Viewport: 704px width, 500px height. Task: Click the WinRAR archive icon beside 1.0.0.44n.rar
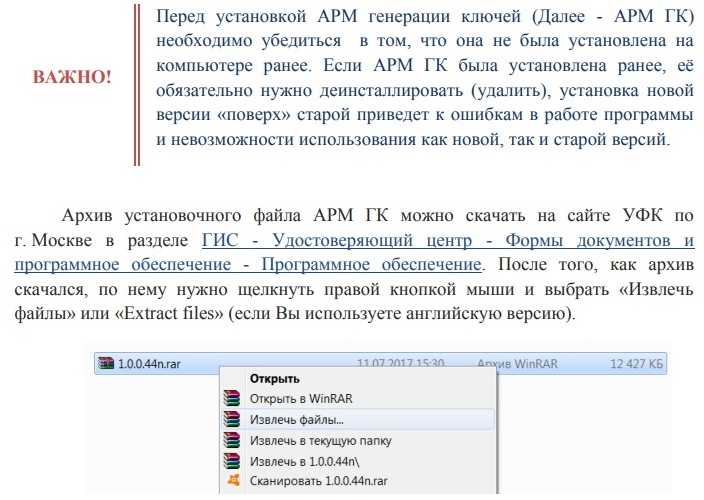click(106, 363)
